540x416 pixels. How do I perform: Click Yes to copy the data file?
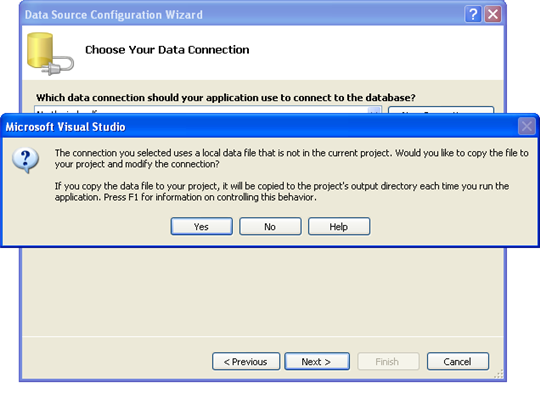(x=201, y=226)
